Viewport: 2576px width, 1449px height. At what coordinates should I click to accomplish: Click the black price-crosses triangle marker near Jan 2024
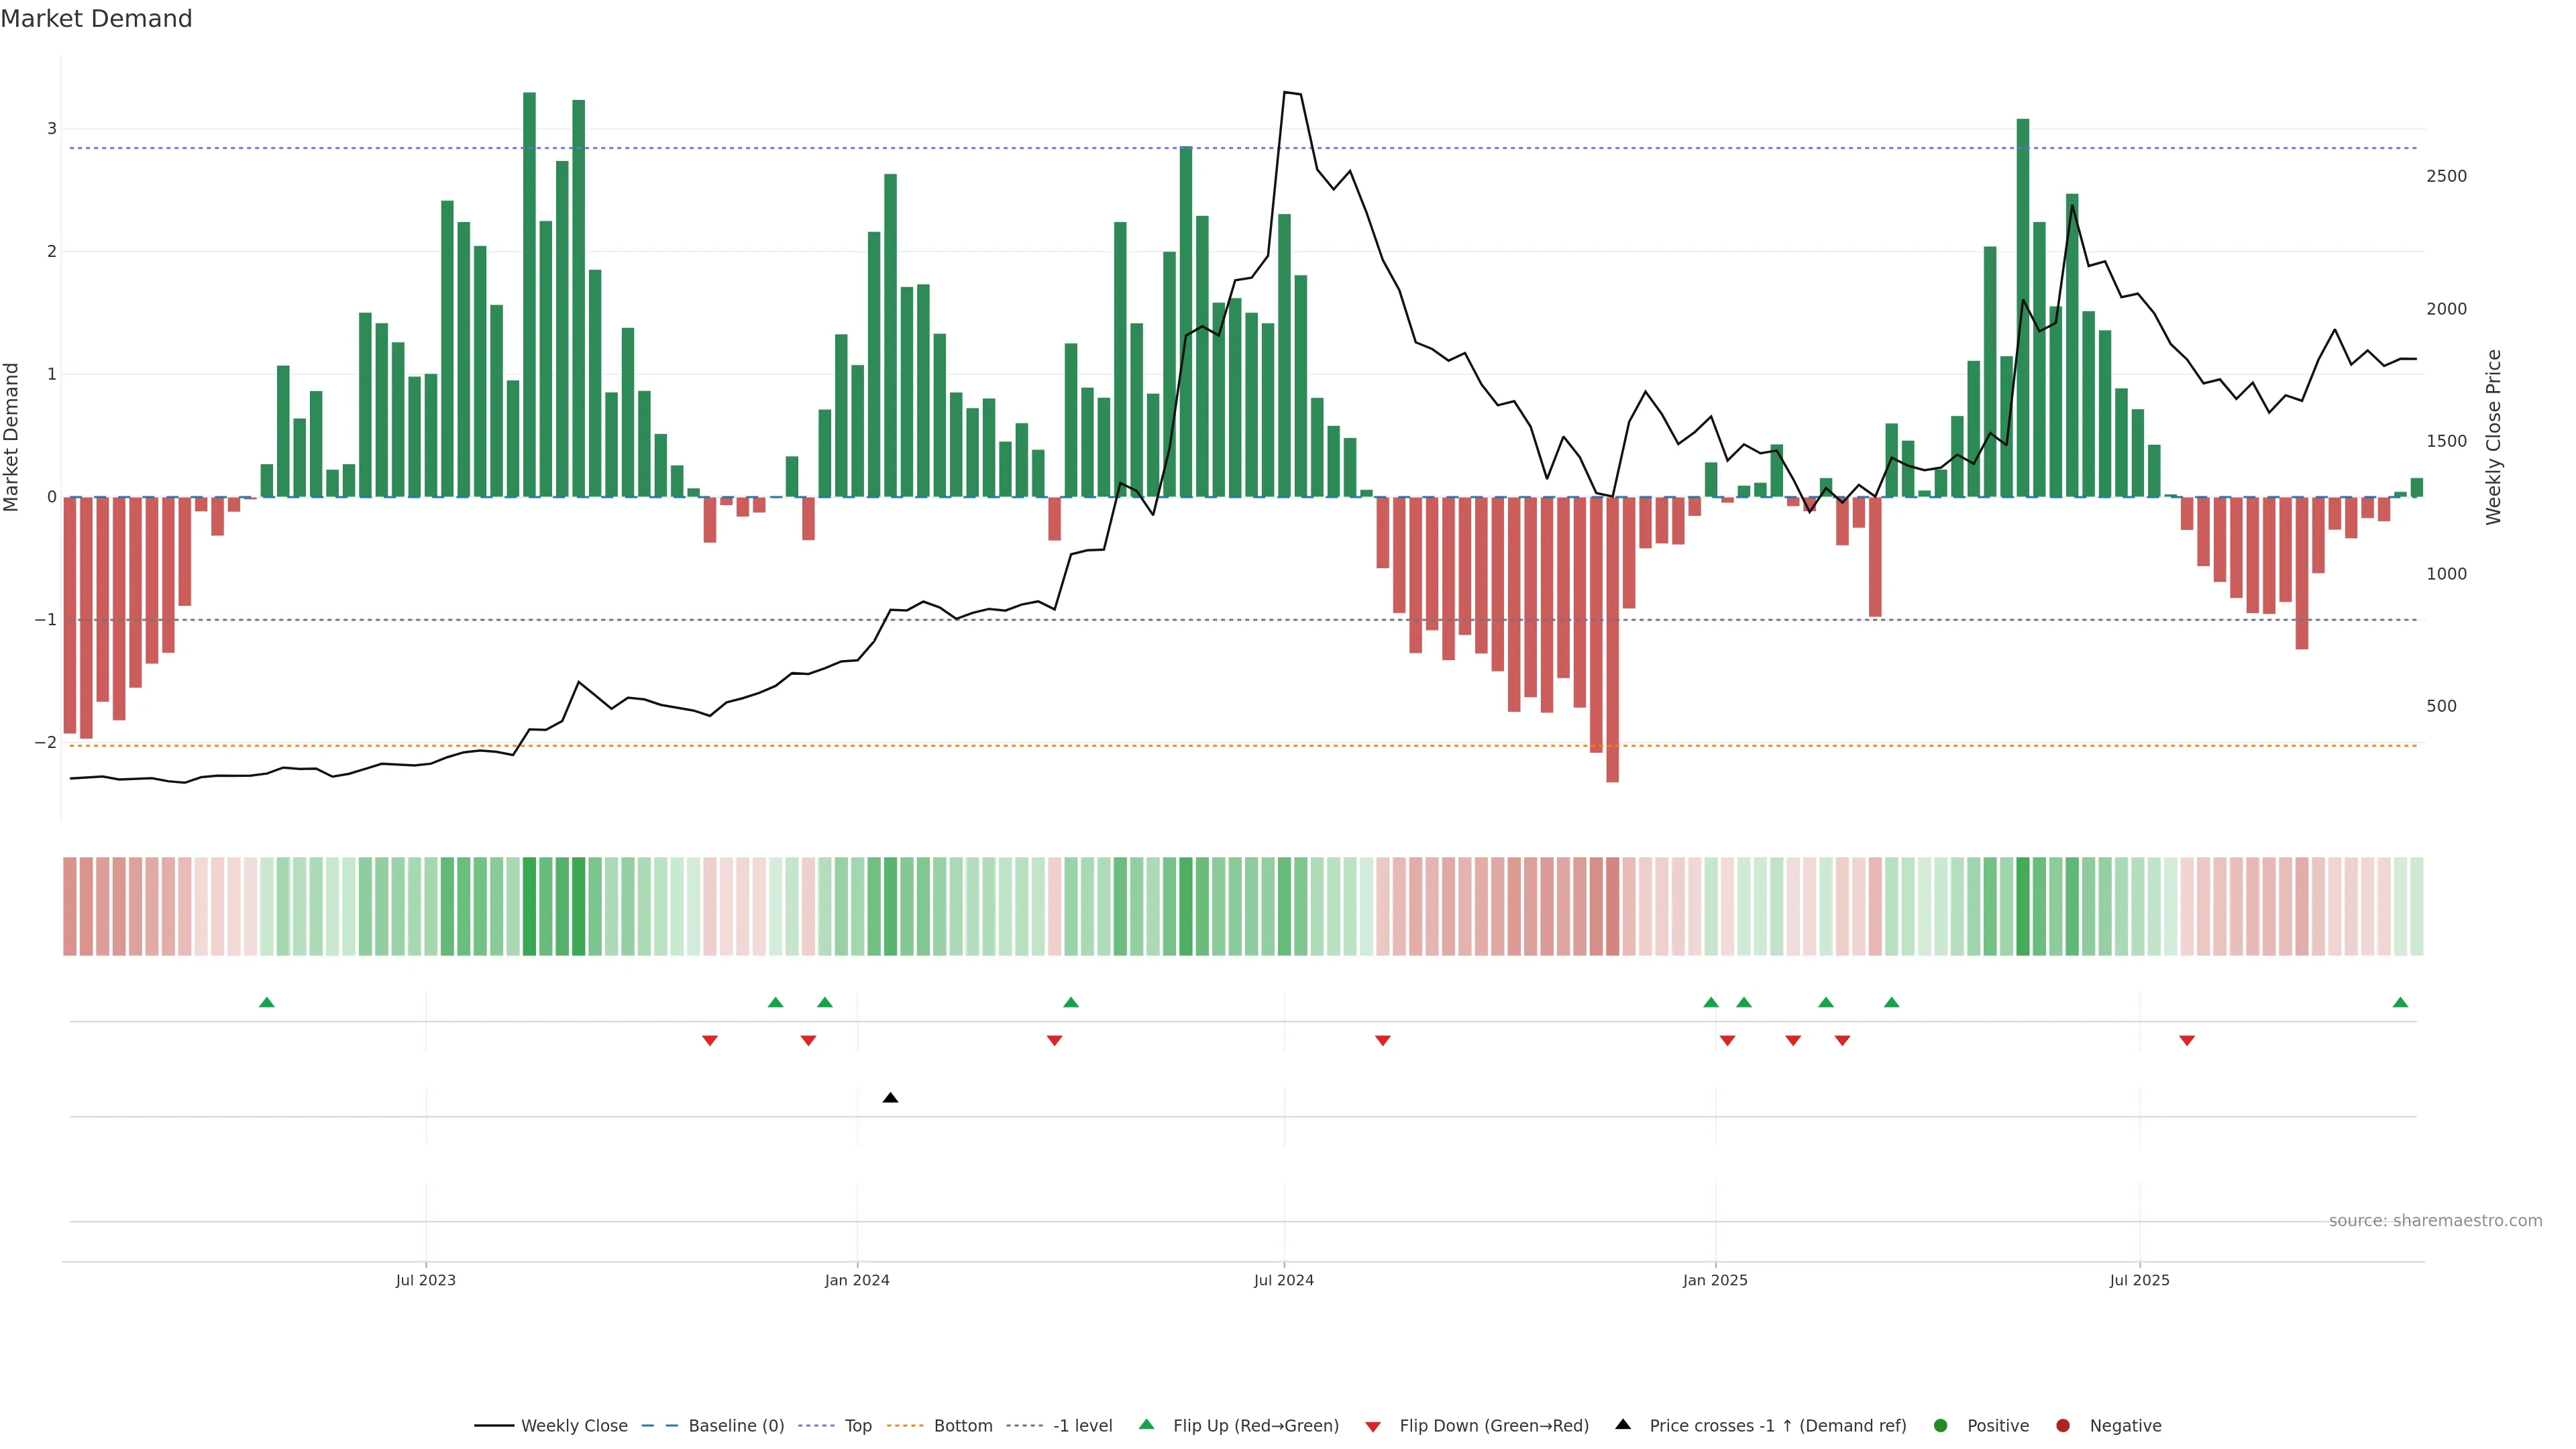coord(890,1098)
